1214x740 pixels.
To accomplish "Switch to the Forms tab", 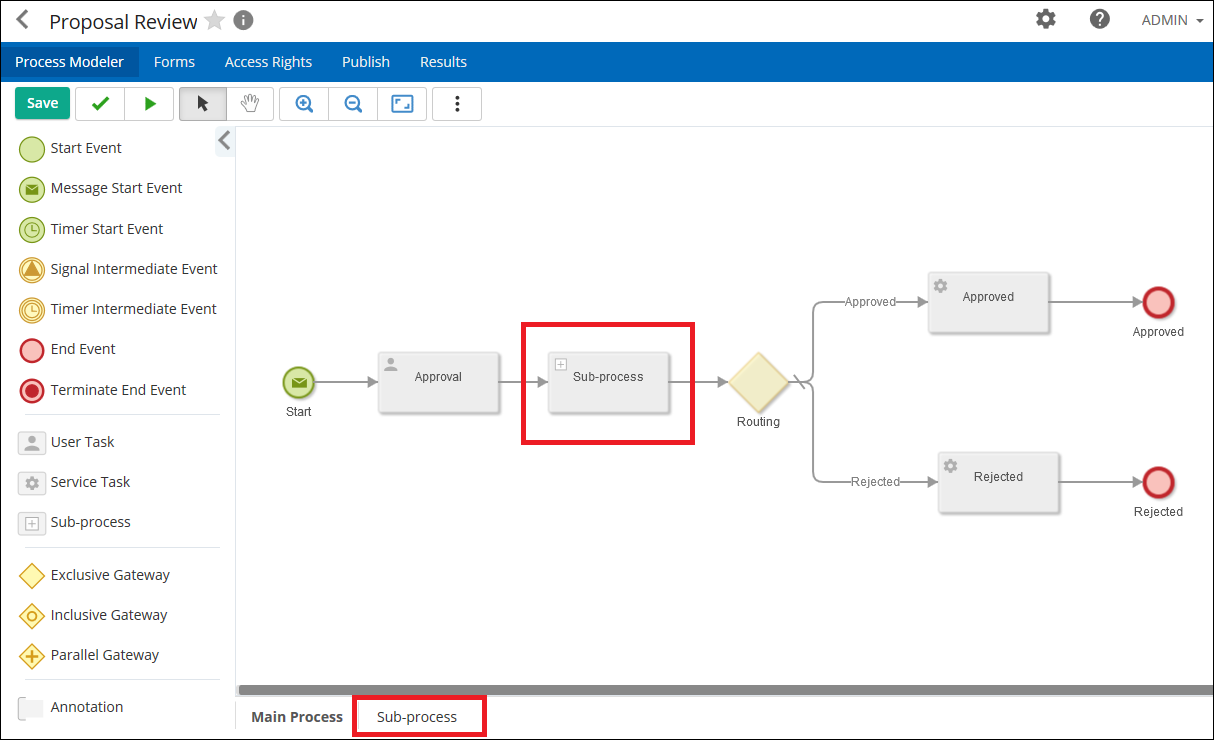I will pos(174,61).
